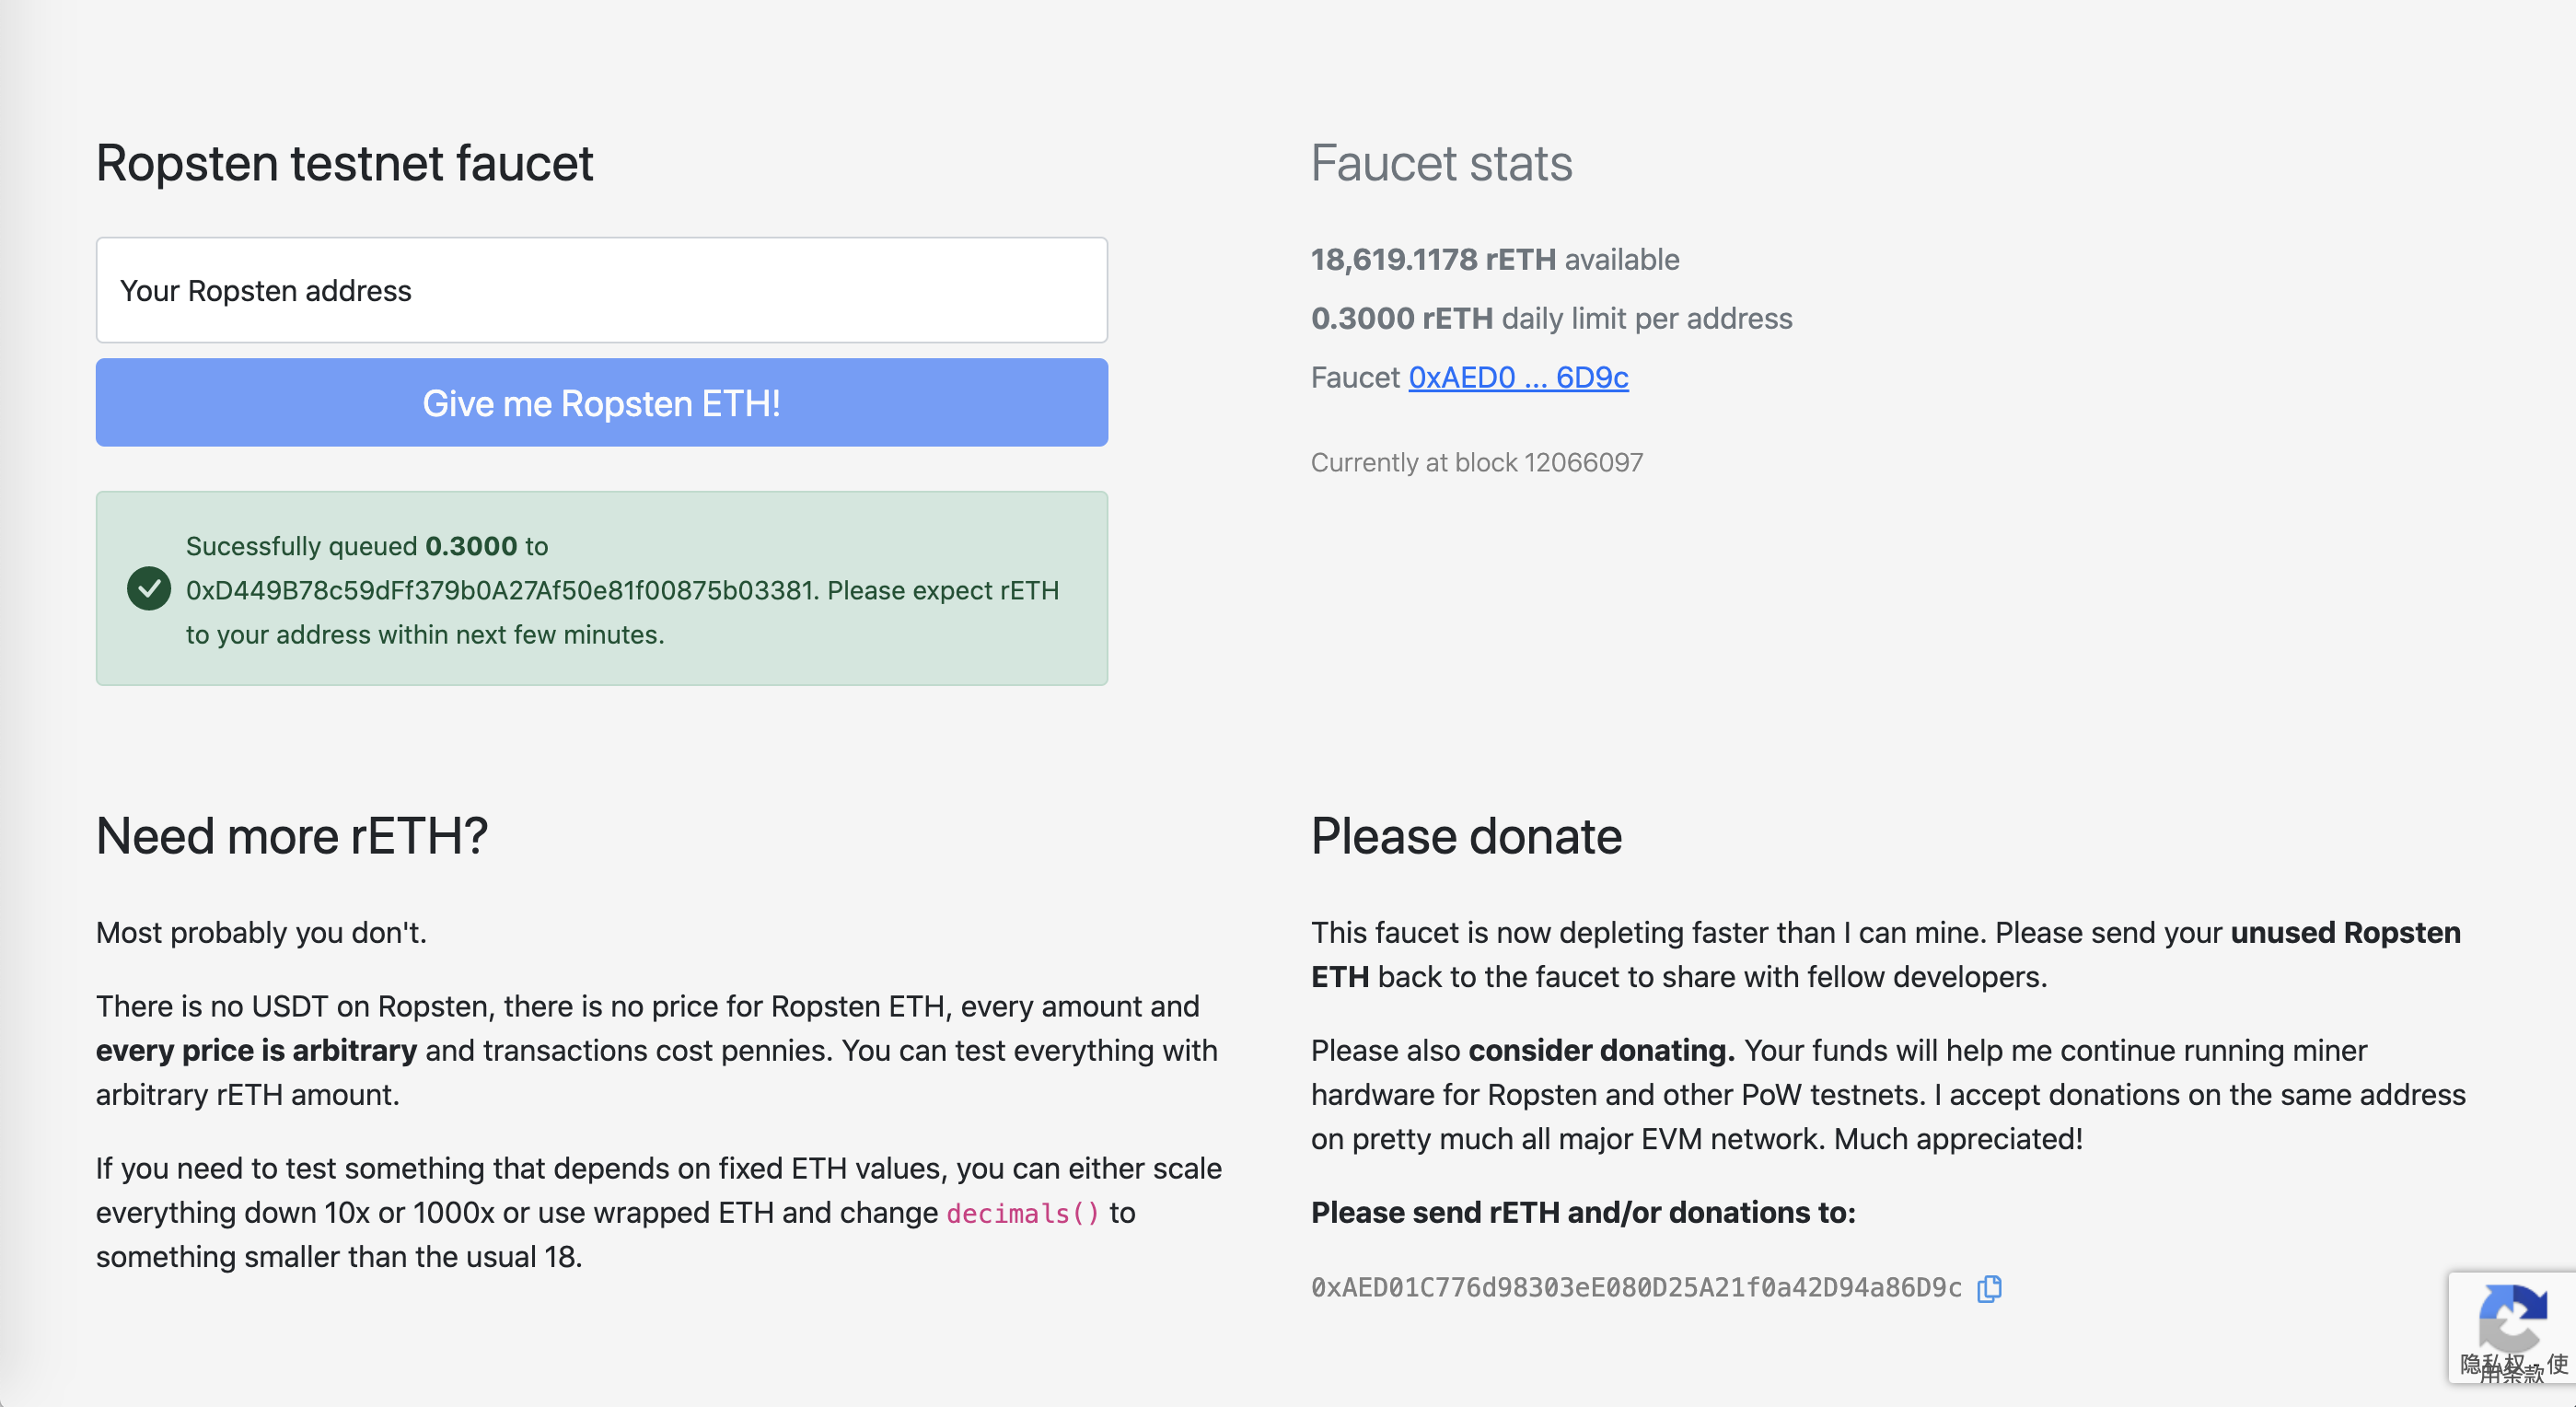Click the 18,619.1178 rETH available text
The height and width of the screenshot is (1407, 2576).
1494,259
